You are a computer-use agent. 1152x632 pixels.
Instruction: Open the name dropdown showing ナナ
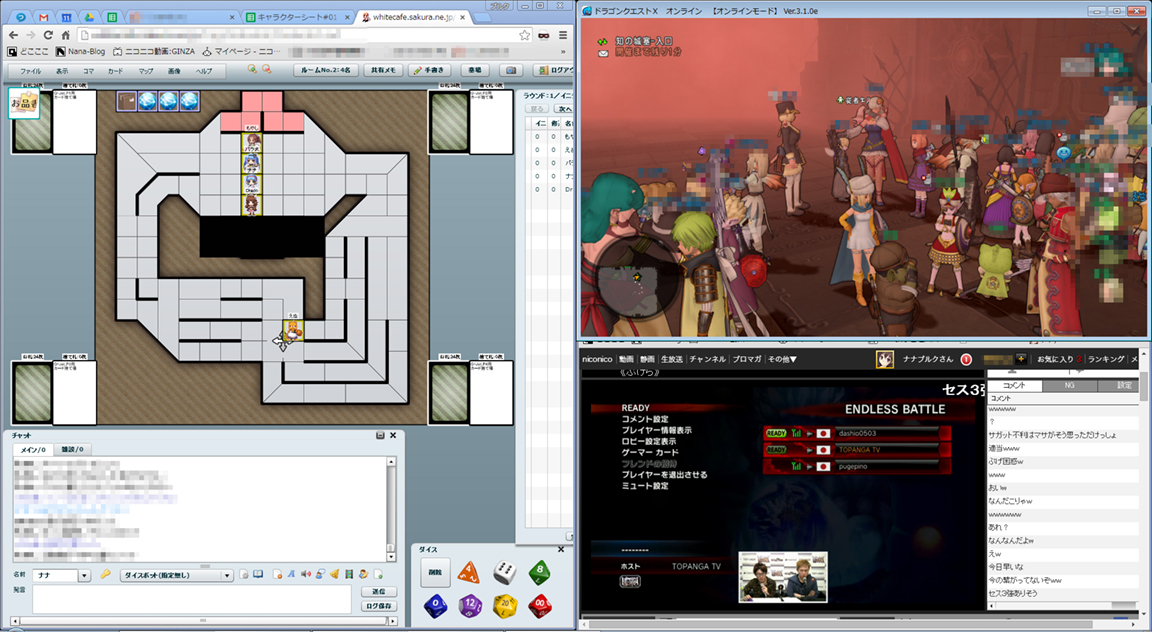pos(84,575)
